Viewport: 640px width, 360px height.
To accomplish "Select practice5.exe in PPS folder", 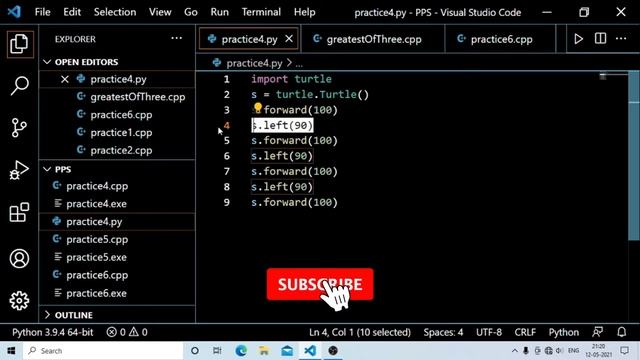I will [96, 258].
